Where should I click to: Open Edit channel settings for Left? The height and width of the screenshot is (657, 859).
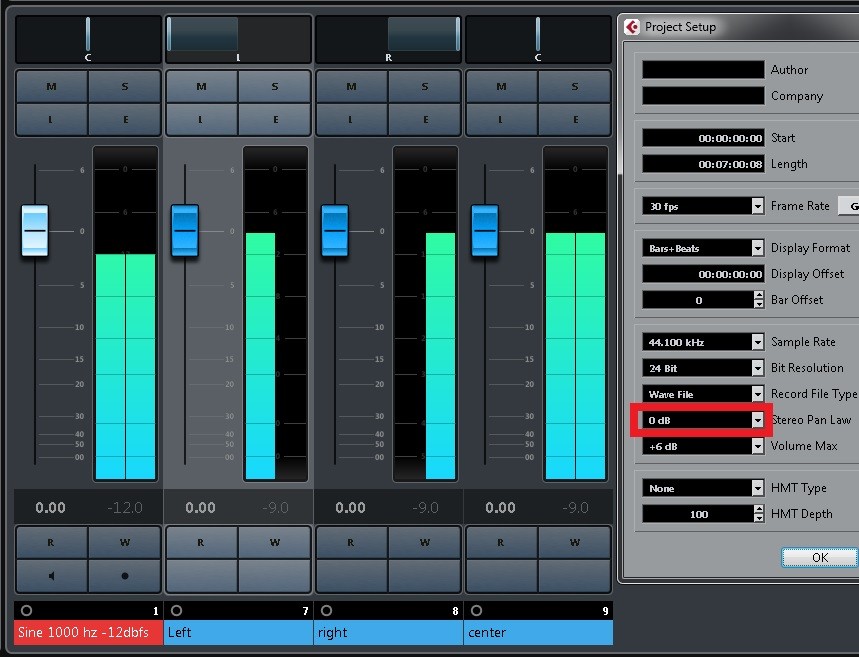click(274, 119)
